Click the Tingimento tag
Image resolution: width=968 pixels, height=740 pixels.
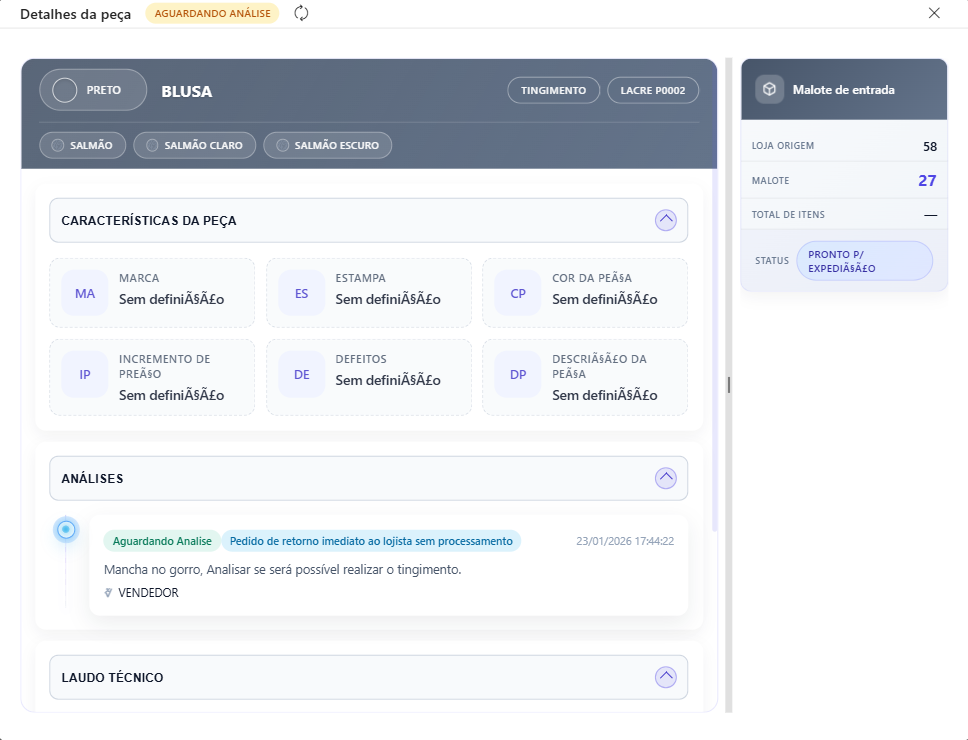pos(553,90)
